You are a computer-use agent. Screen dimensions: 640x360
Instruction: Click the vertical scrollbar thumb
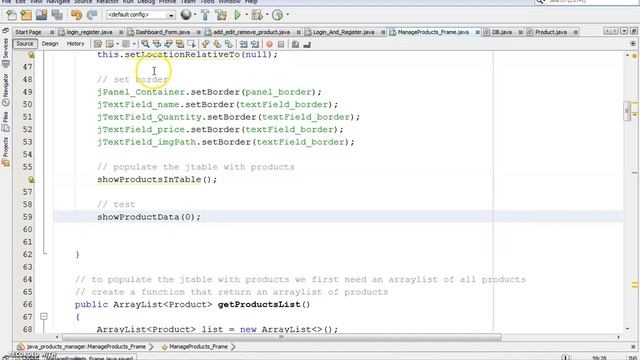click(x=627, y=111)
